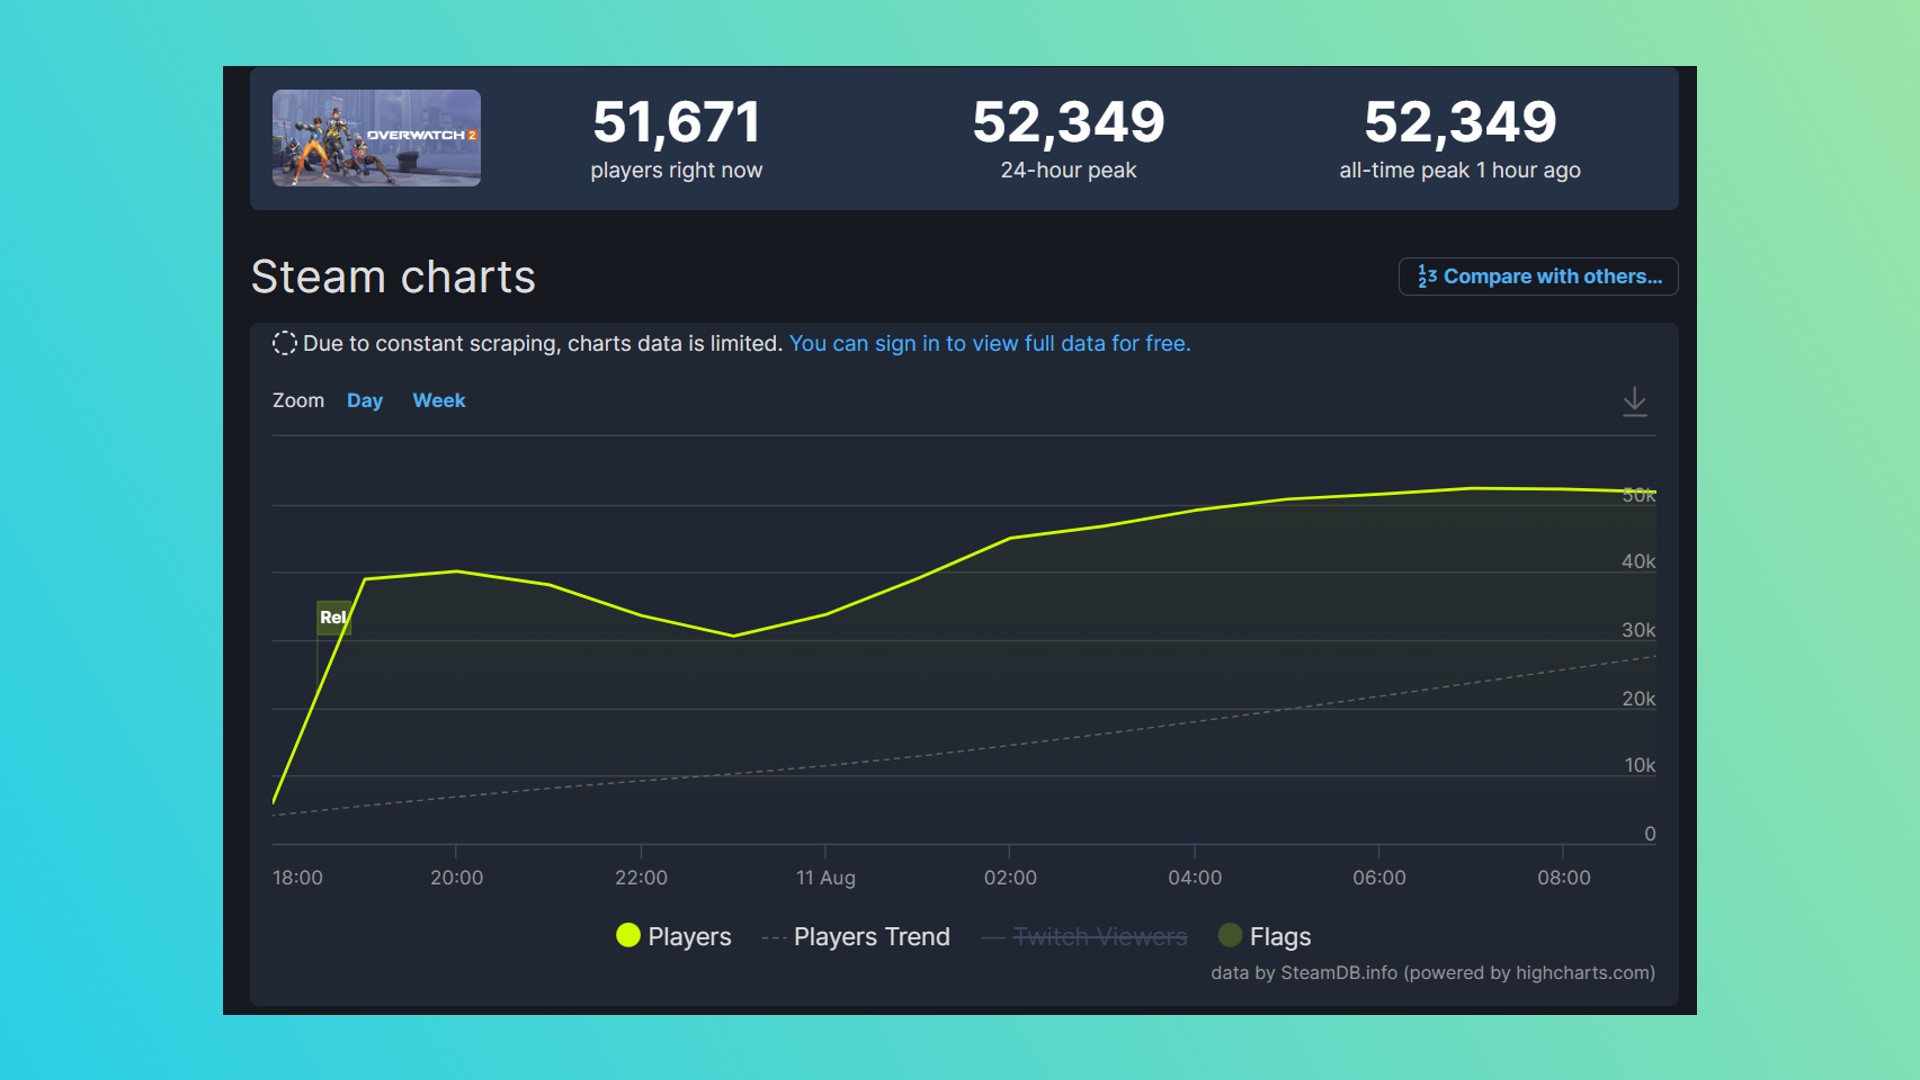The height and width of the screenshot is (1080, 1920).
Task: Enable the Twitch Viewers legend series
Action: click(x=1084, y=936)
